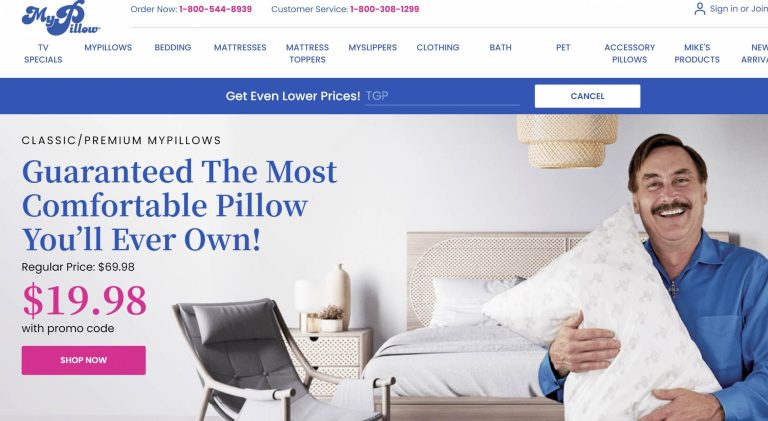Open the Accessory Pillows category

pyautogui.click(x=629, y=53)
